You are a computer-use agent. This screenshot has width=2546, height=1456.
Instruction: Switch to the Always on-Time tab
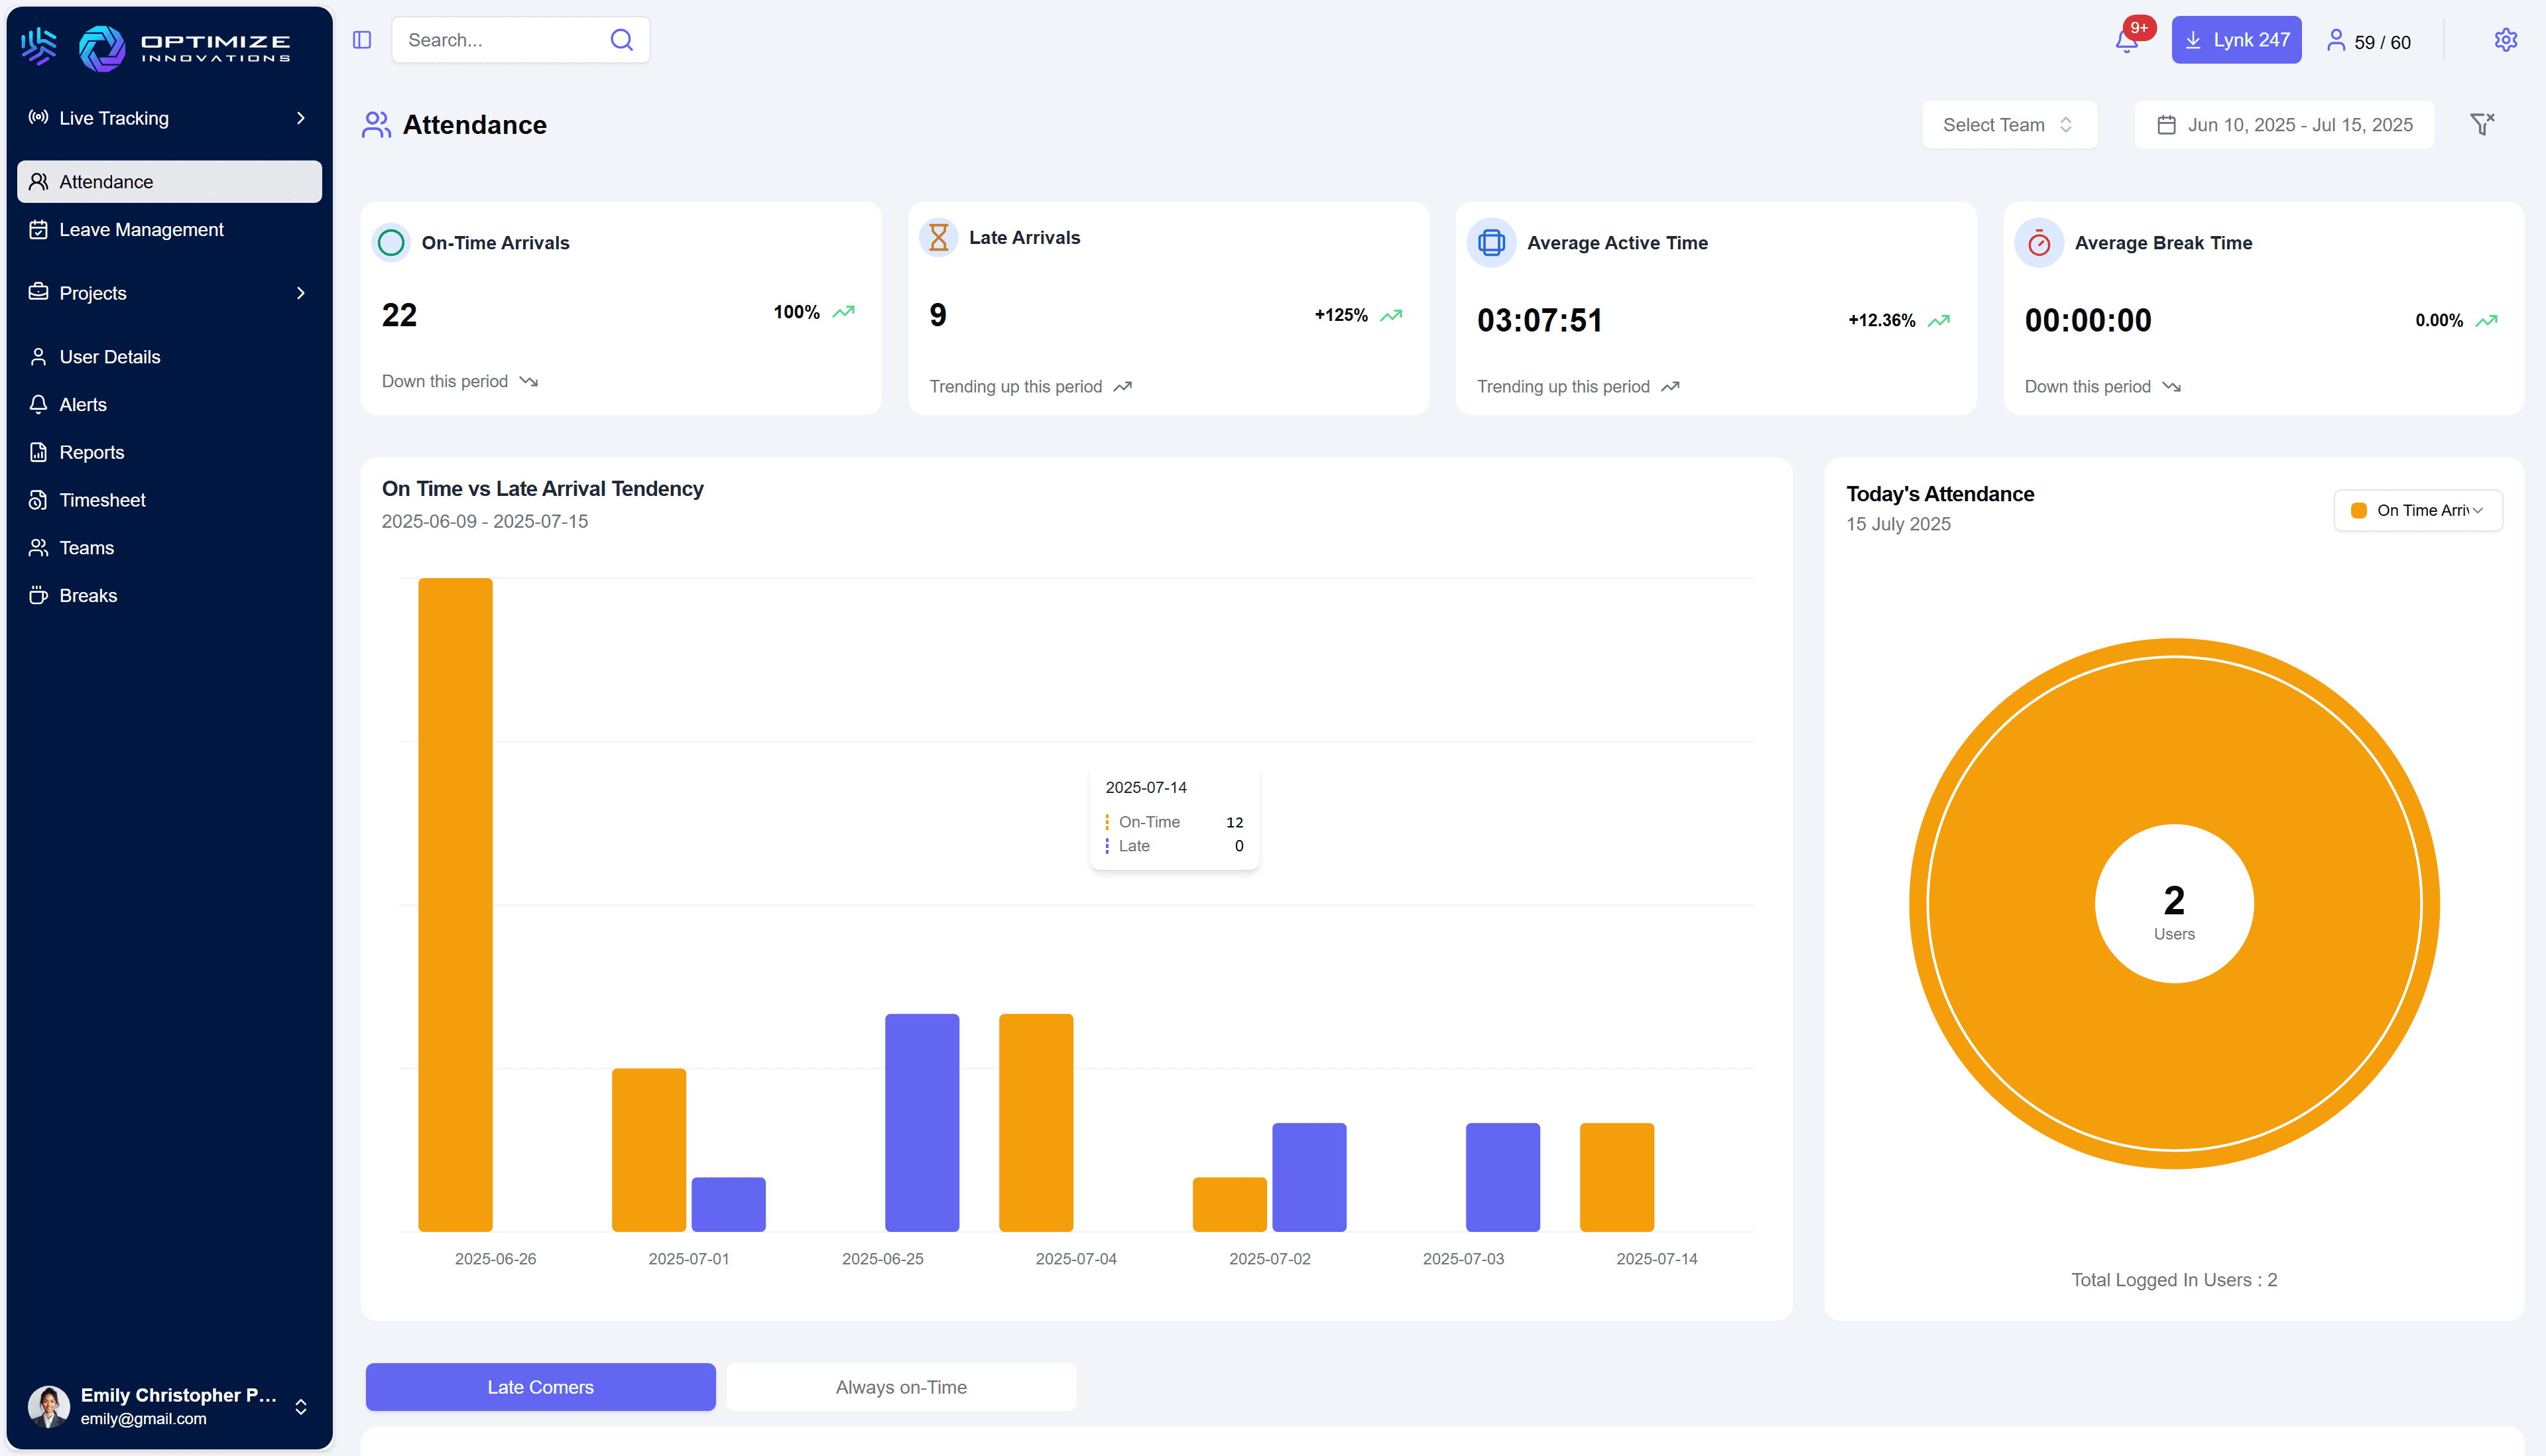(901, 1387)
